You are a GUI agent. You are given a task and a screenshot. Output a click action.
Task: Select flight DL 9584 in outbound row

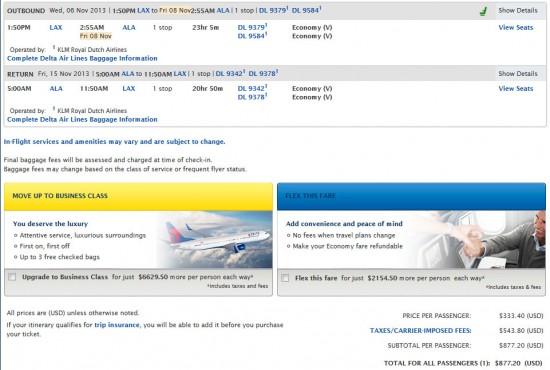pos(252,36)
